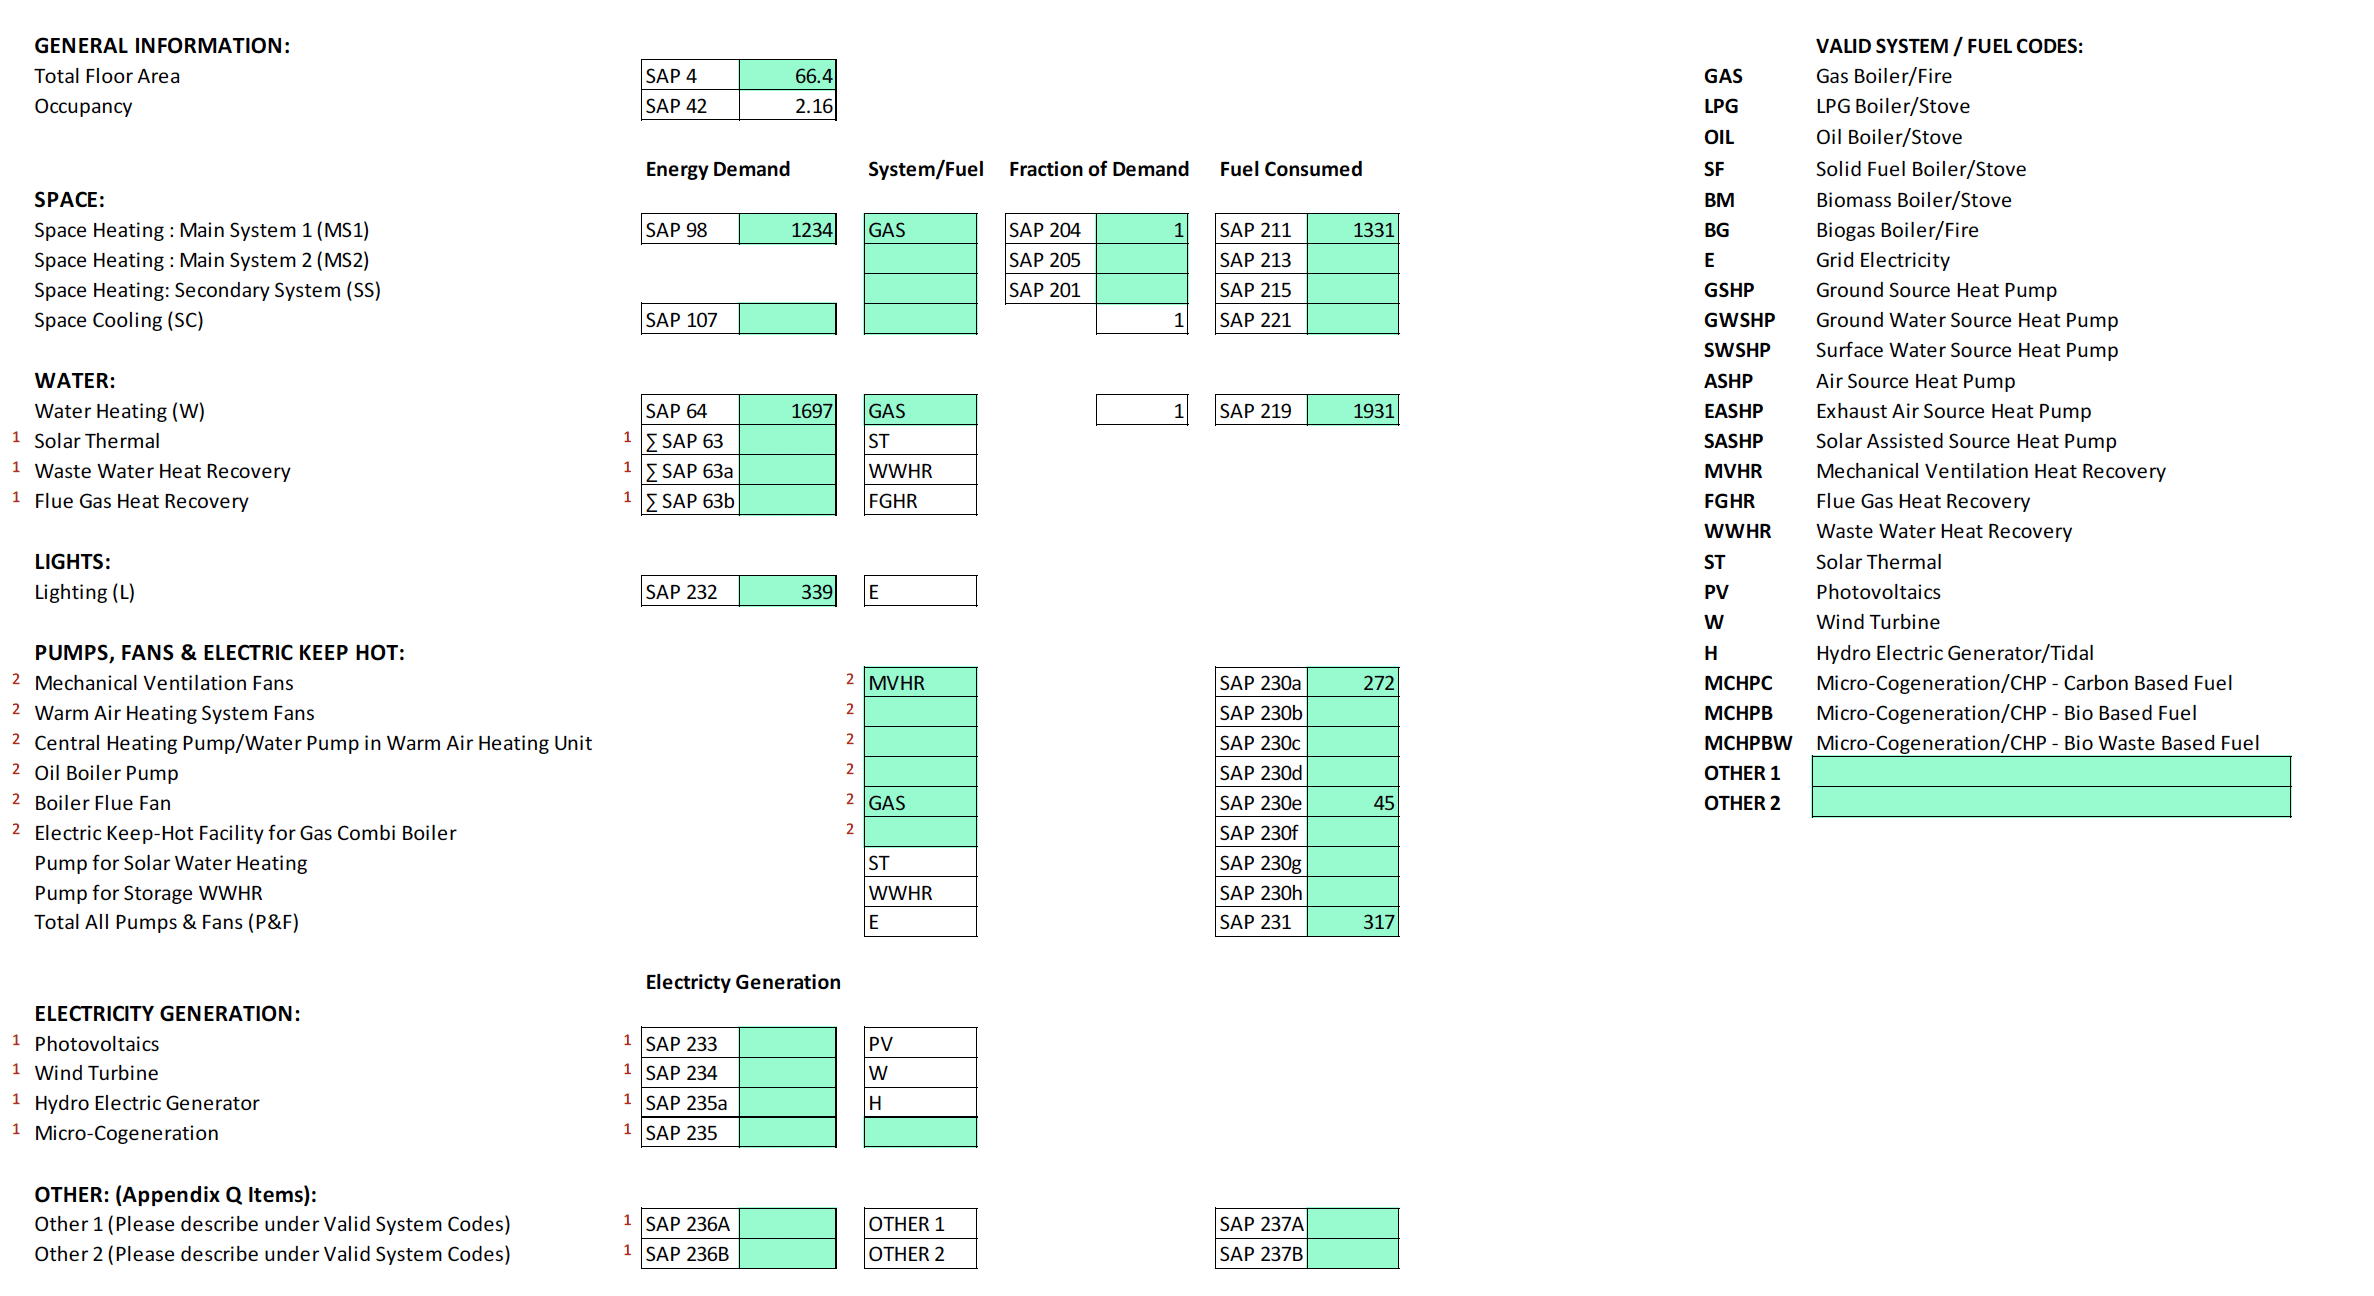Click the MCHPBW code label
2374x1296 pixels.
click(x=1748, y=743)
